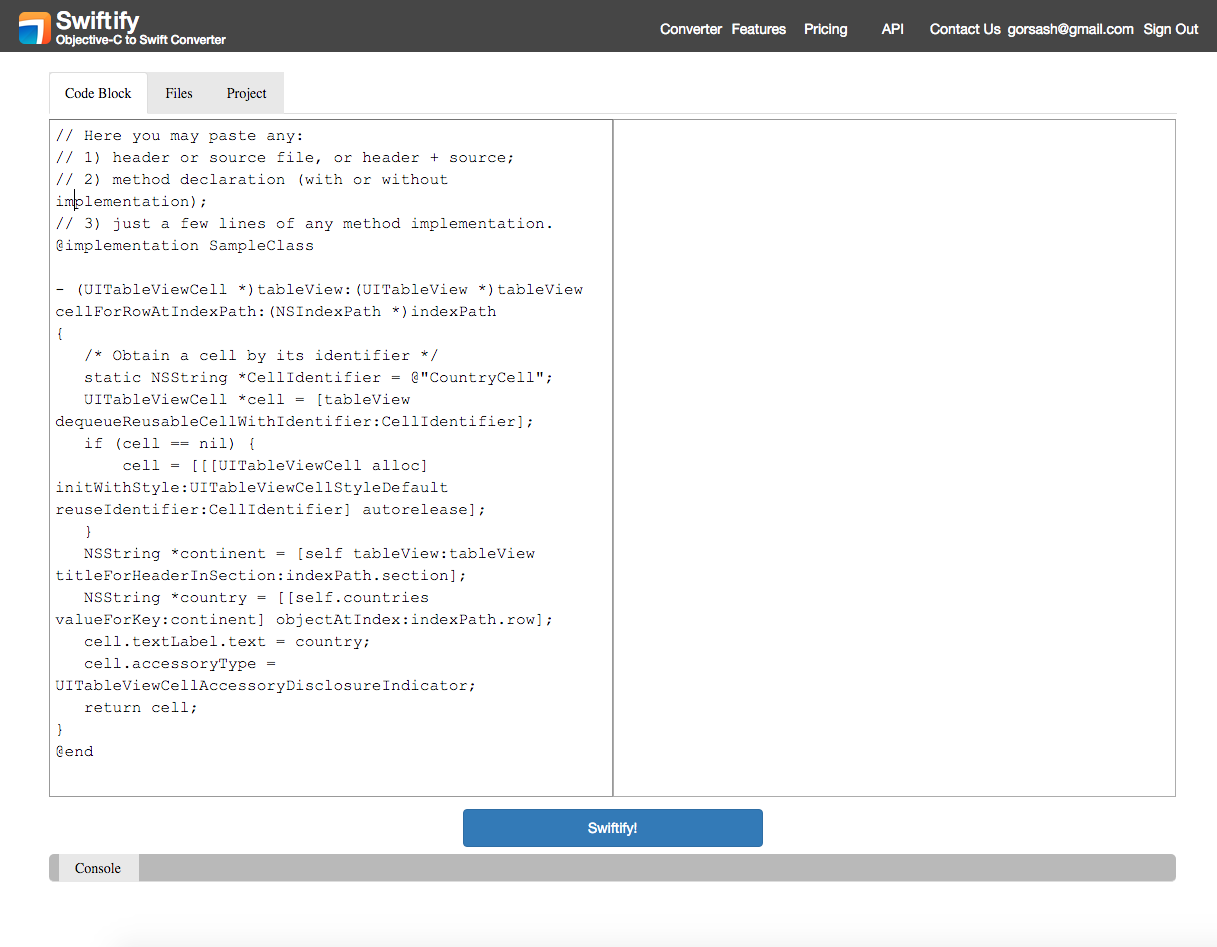The height and width of the screenshot is (947, 1217).
Task: Select the Code Block tab
Action: click(98, 93)
